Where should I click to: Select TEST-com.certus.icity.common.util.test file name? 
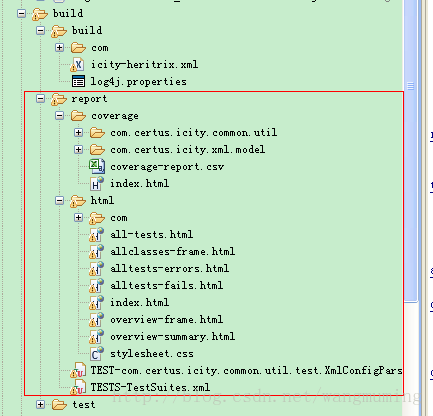[246, 370]
